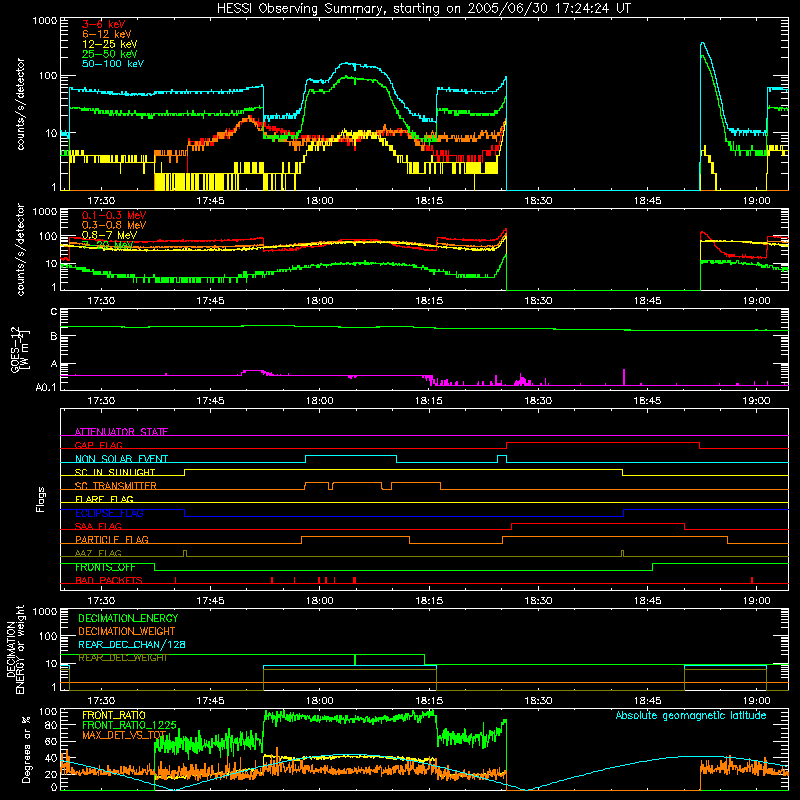Click the Degrees or % axis title
This screenshot has width=800, height=800.
pyautogui.click(x=26, y=749)
